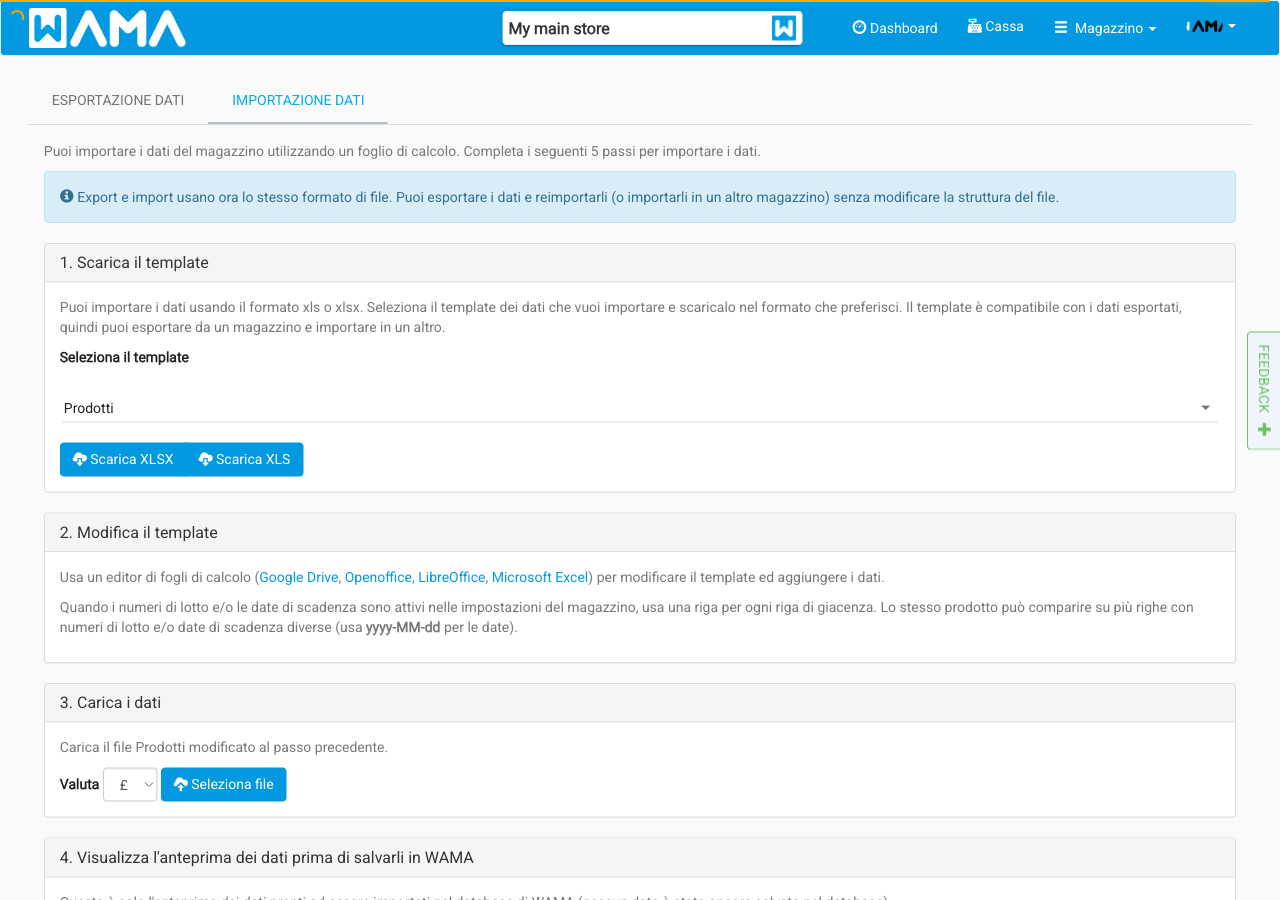
Task: Click the upload icon on Seleziona file
Action: click(181, 785)
